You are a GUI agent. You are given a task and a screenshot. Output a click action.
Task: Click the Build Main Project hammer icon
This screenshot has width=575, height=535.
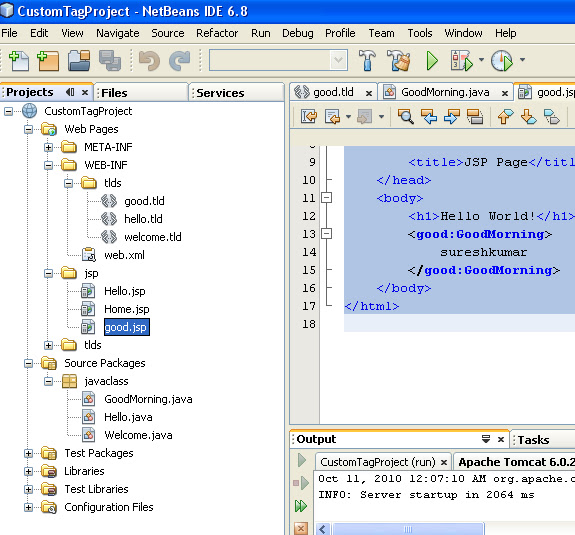tap(367, 60)
